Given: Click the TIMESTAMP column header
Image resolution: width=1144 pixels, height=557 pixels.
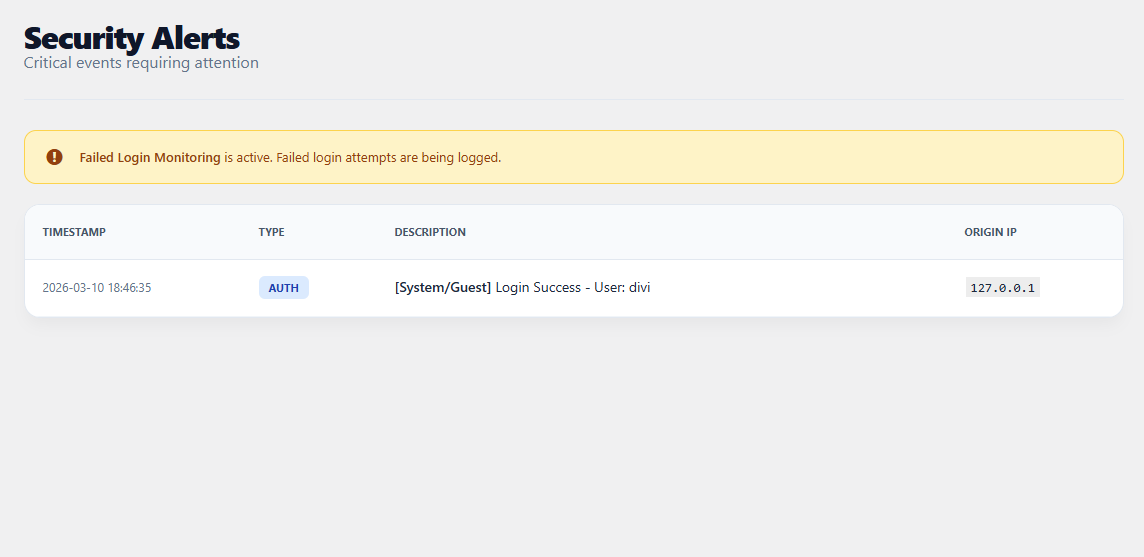Looking at the screenshot, I should tap(74, 232).
